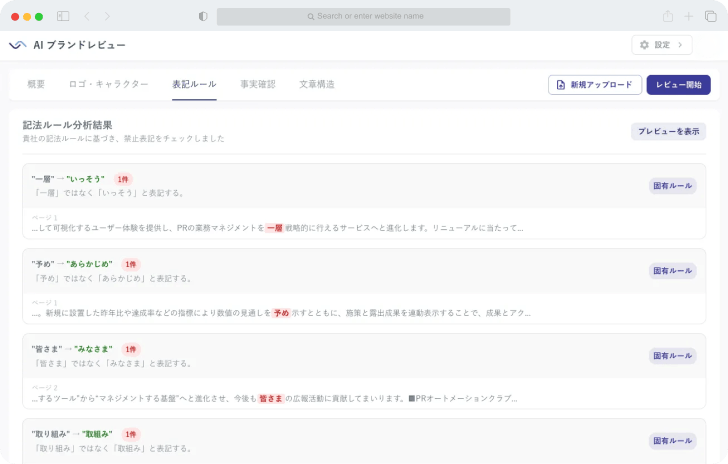The width and height of the screenshot is (728, 464).
Task: Open the 事実確認 tab
Action: tap(257, 84)
